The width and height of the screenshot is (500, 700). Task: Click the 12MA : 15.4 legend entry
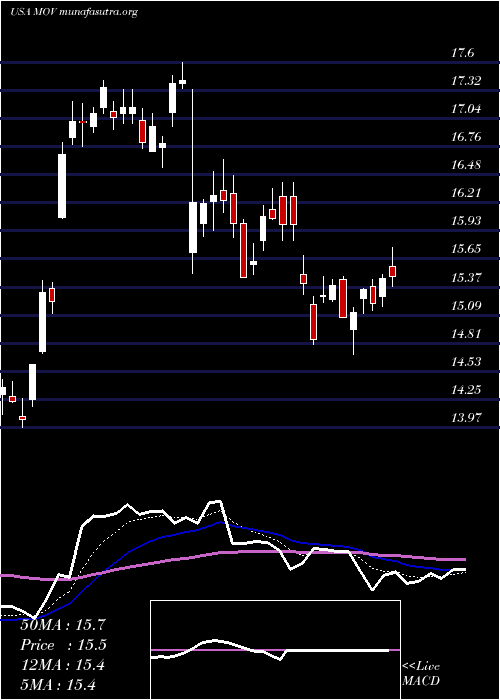pos(62,665)
